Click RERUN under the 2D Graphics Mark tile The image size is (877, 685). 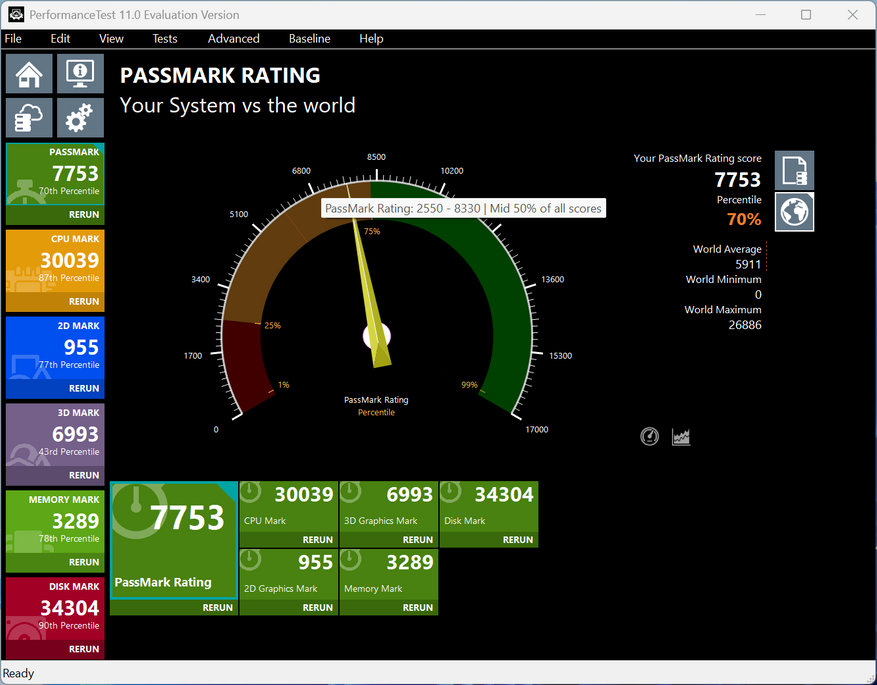pos(318,607)
